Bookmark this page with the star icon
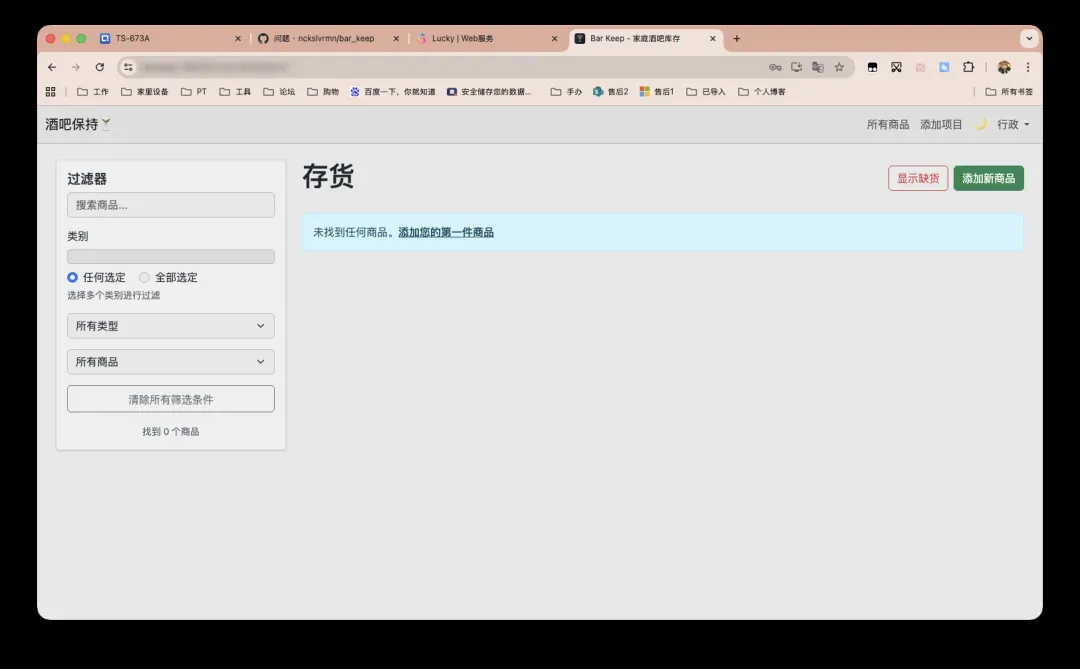Image resolution: width=1080 pixels, height=669 pixels. point(839,67)
